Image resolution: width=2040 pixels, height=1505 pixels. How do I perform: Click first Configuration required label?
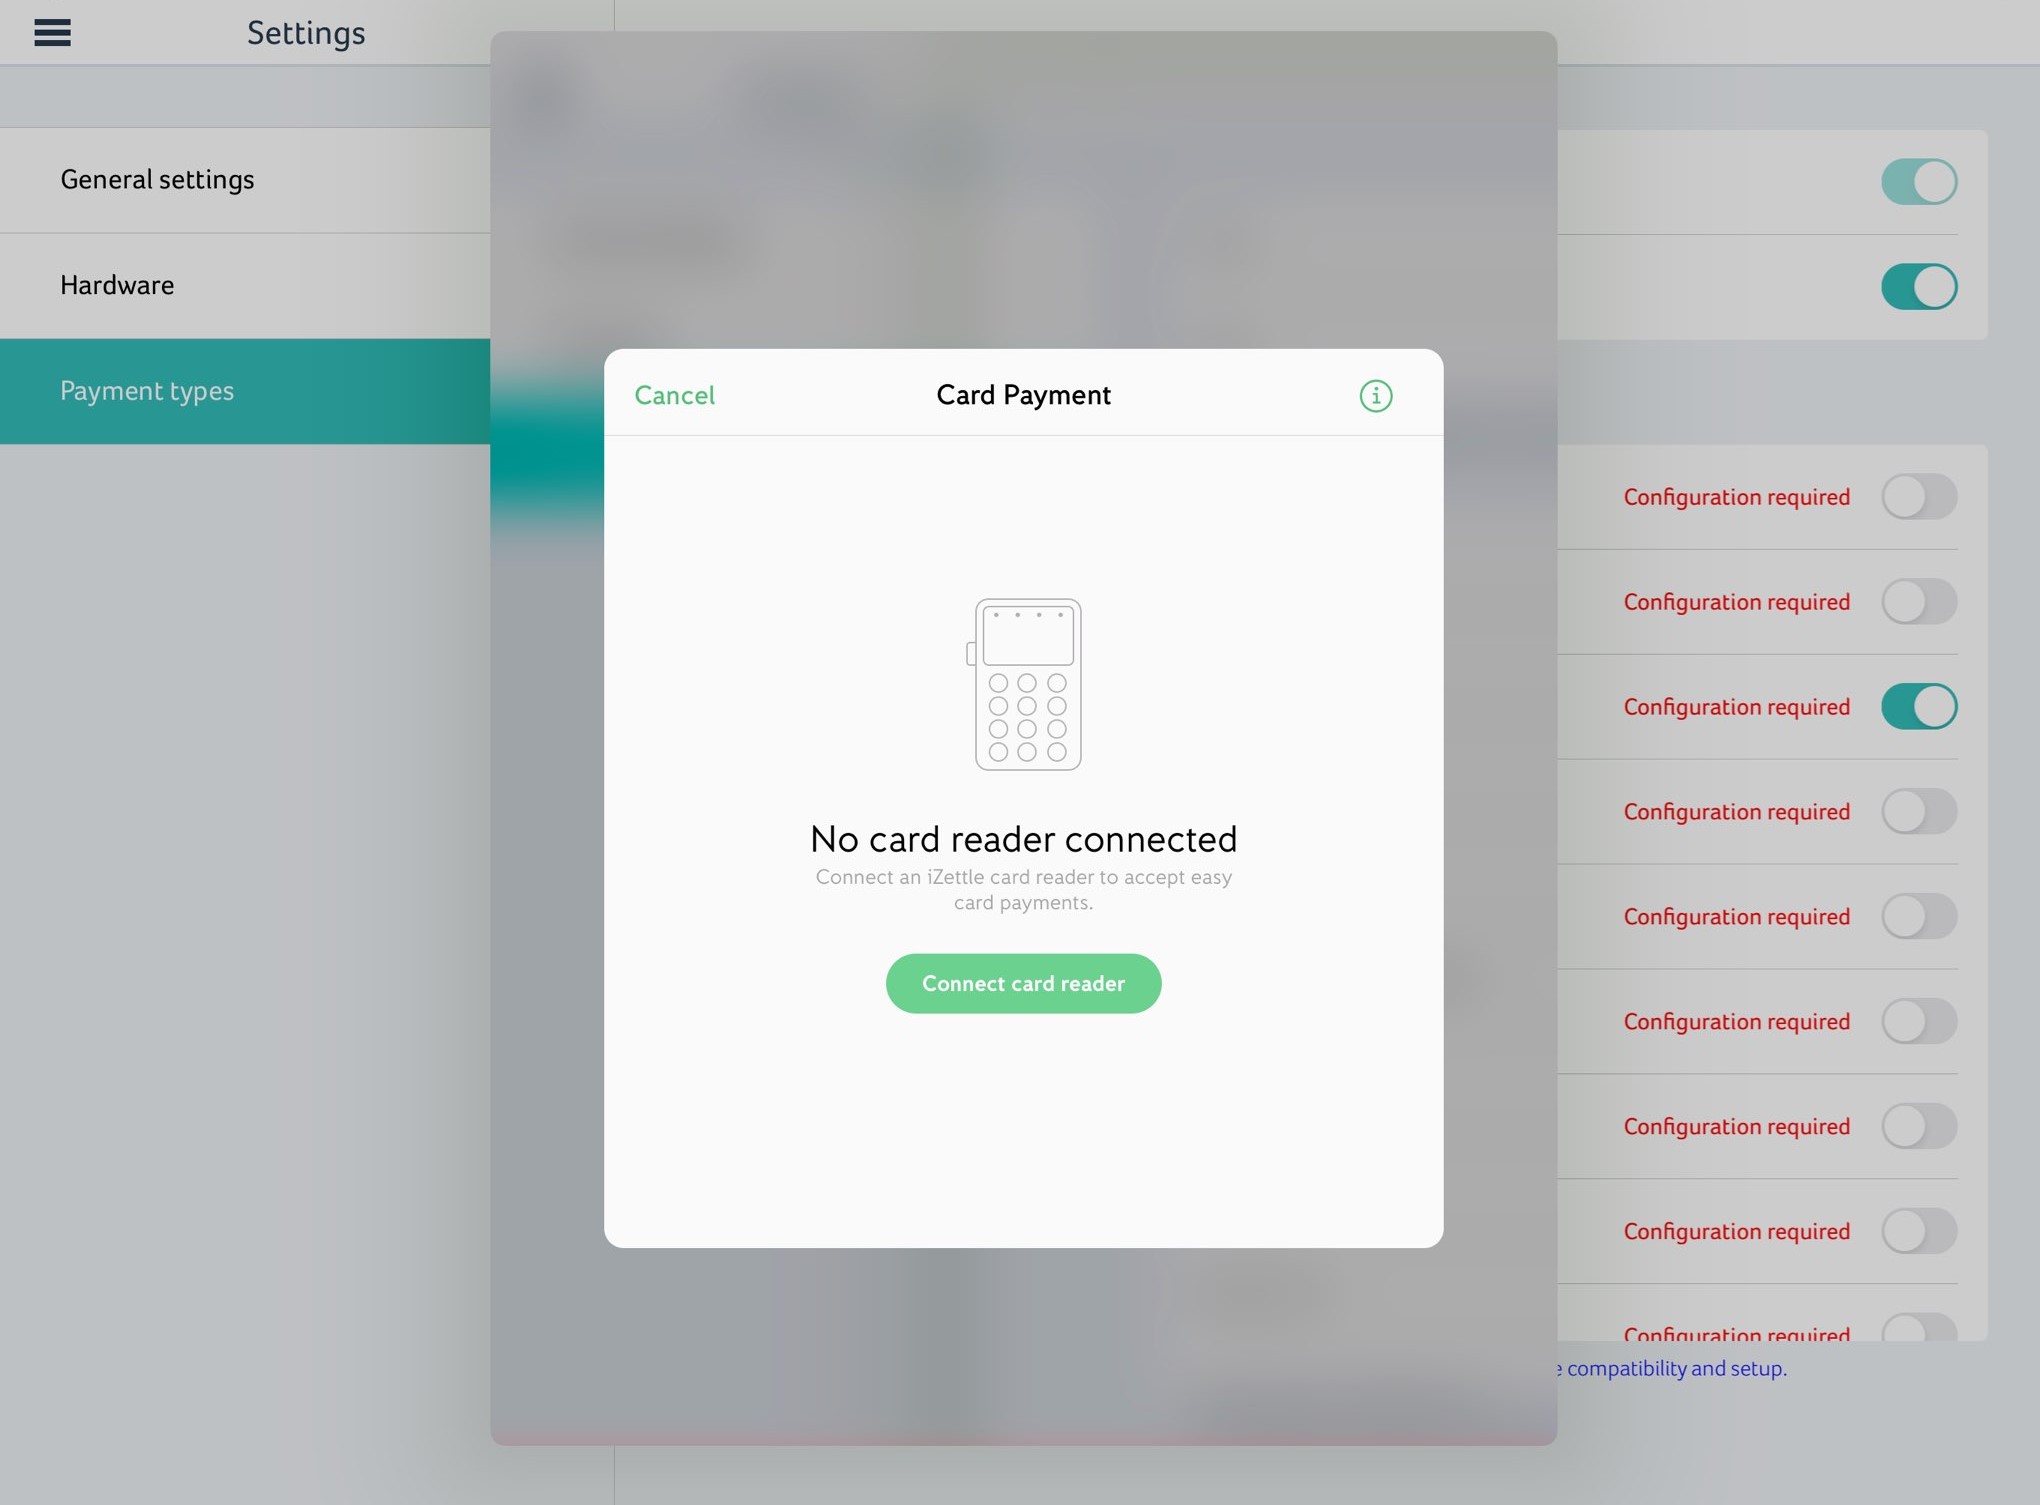click(1735, 497)
